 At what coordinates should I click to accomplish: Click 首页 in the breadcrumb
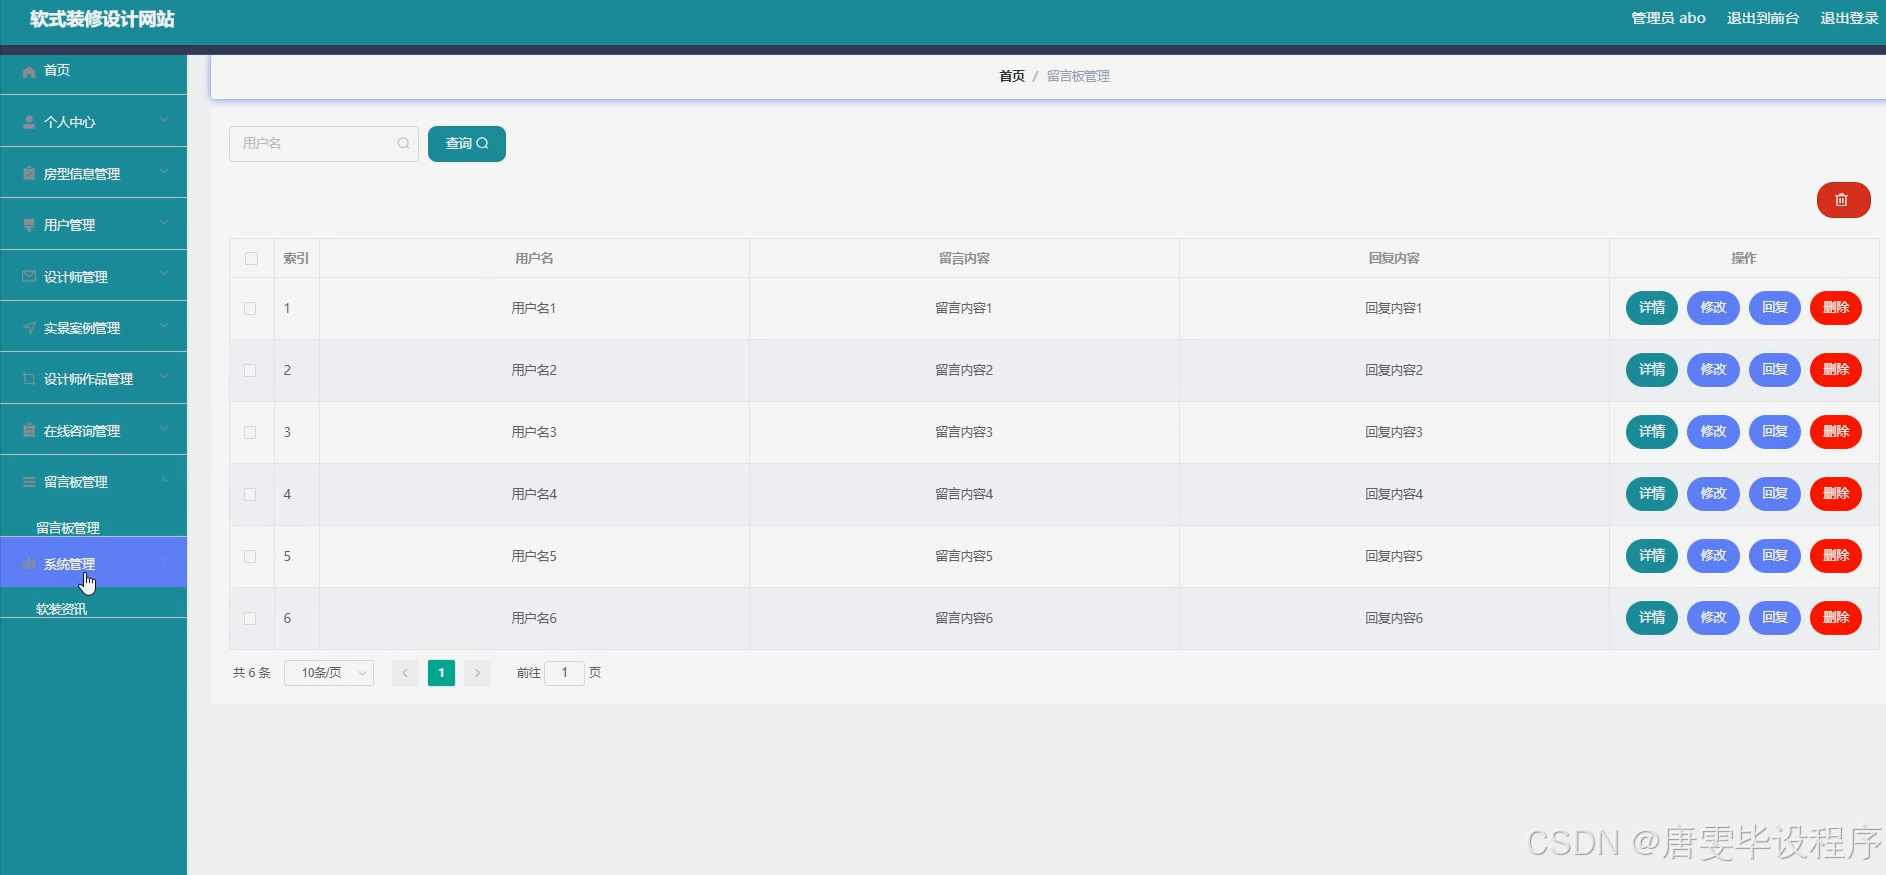tap(1012, 76)
